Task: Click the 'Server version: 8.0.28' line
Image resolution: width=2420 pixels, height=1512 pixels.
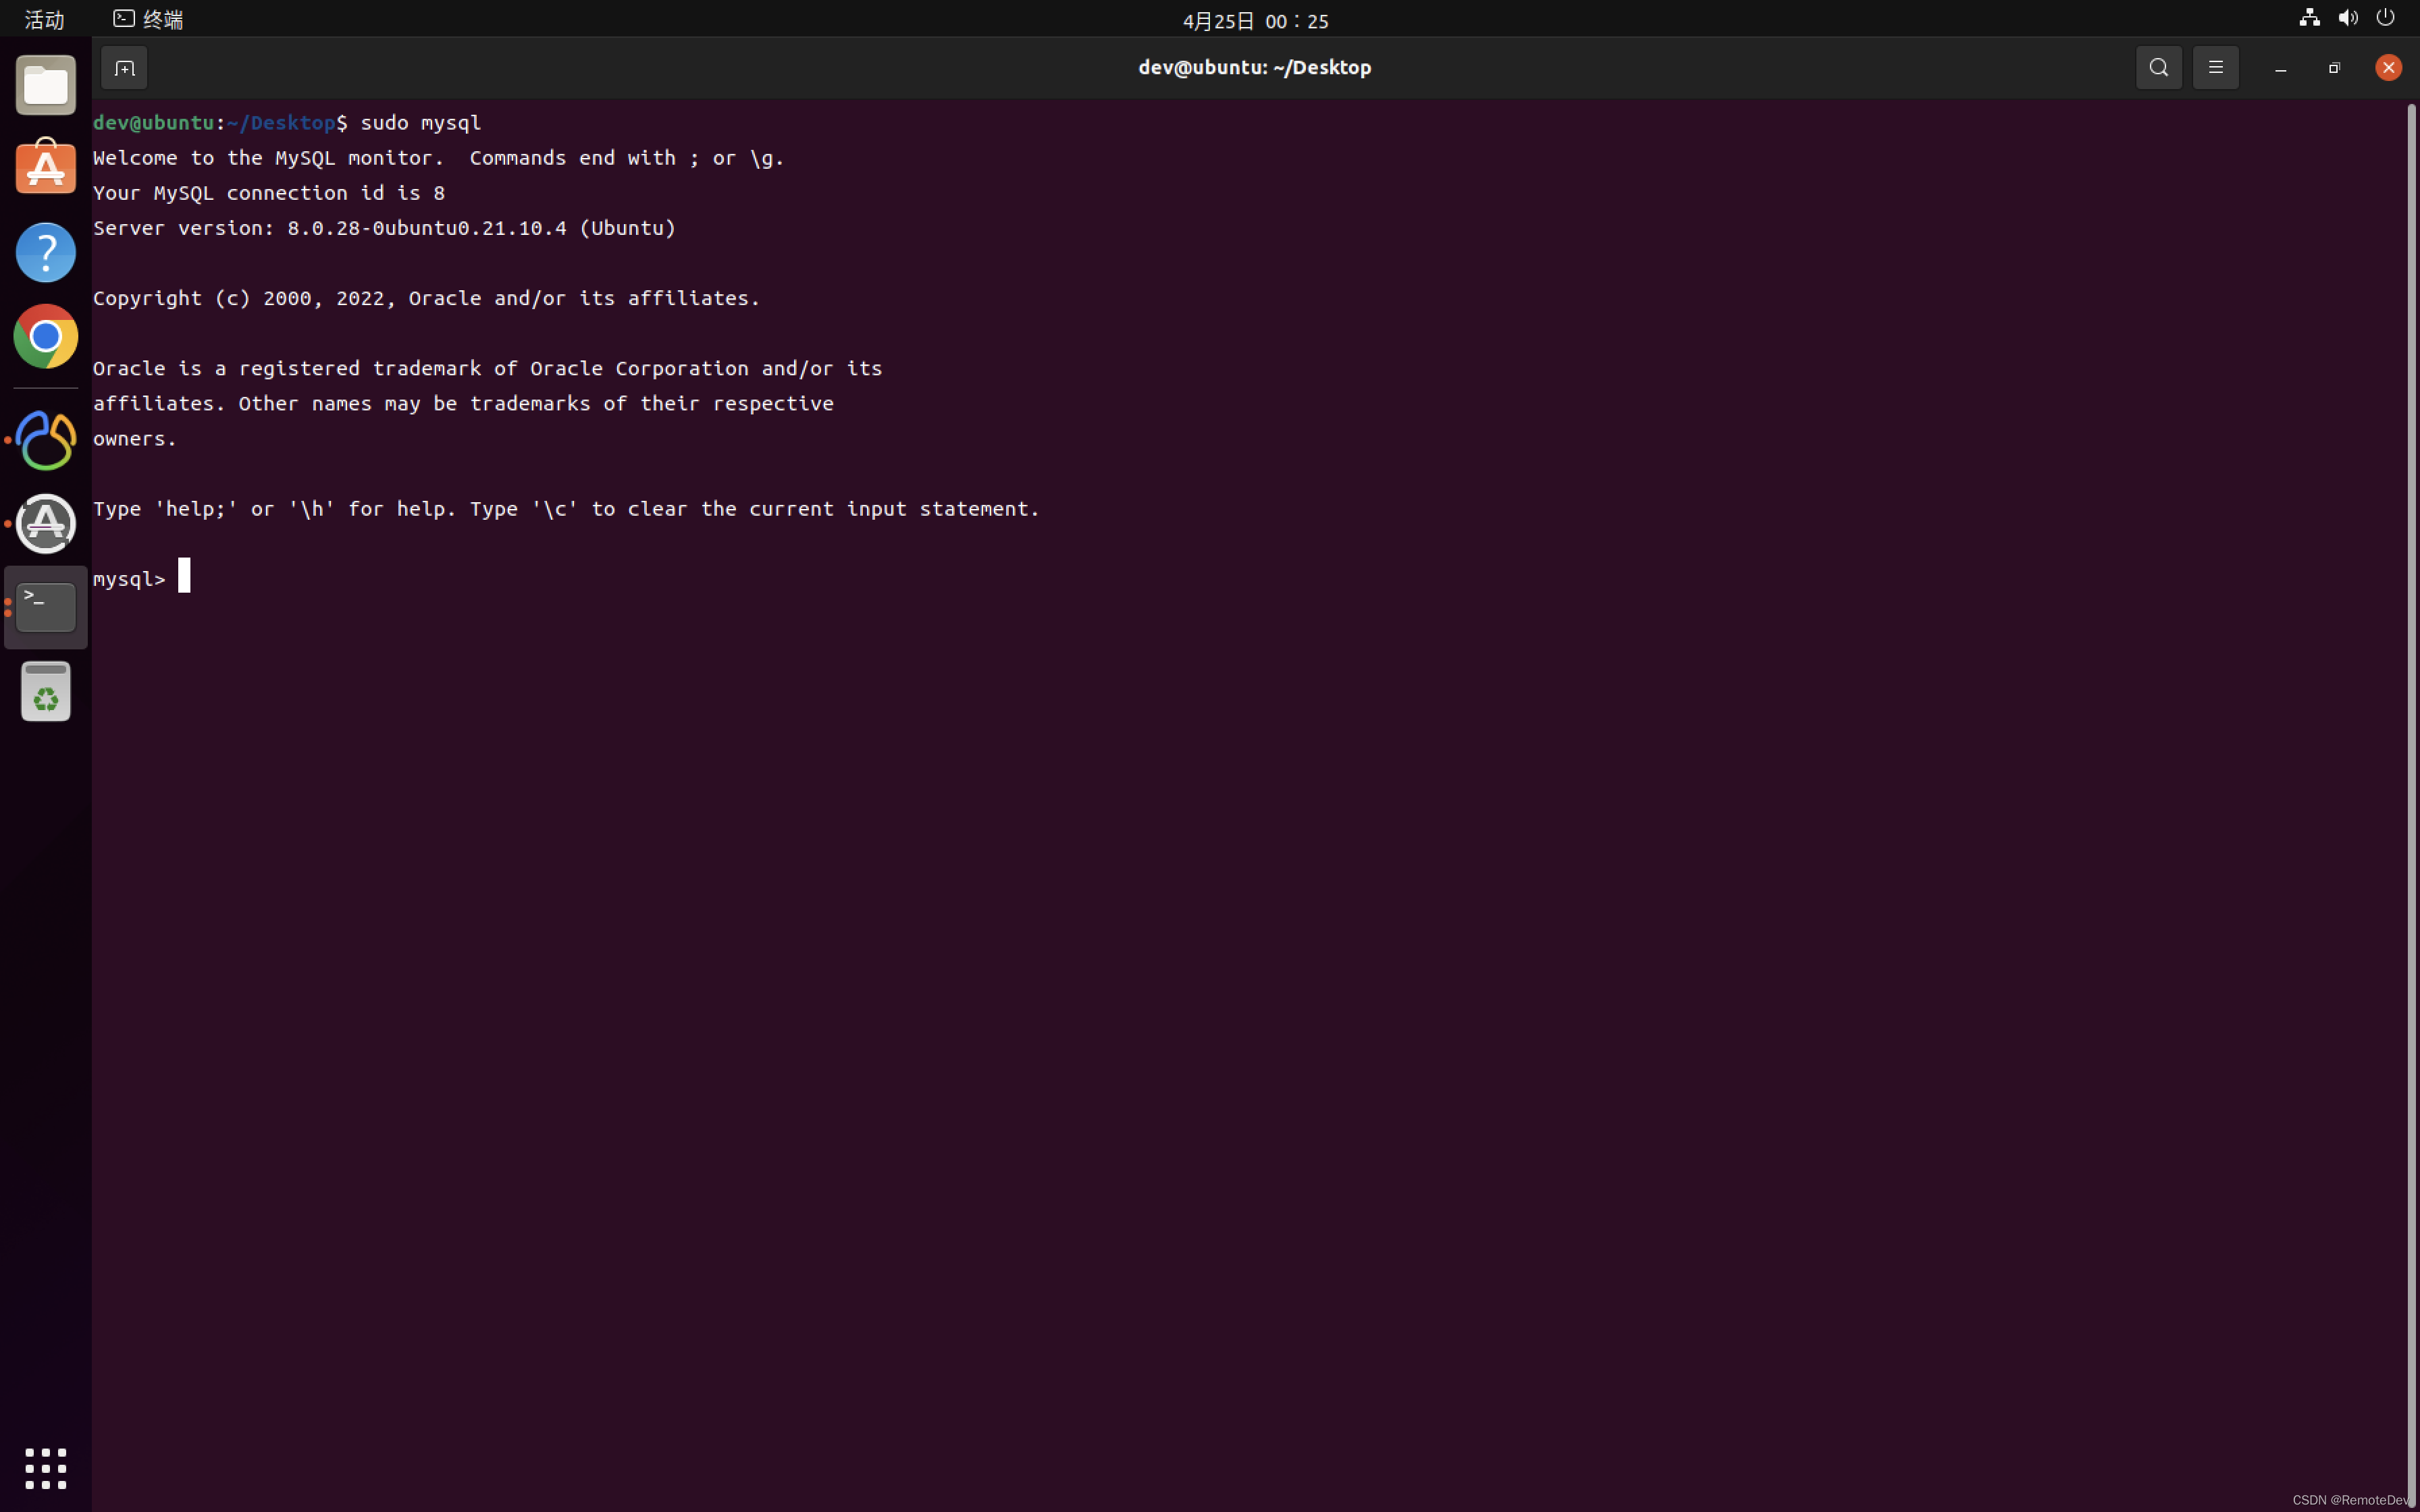Action: pos(384,228)
